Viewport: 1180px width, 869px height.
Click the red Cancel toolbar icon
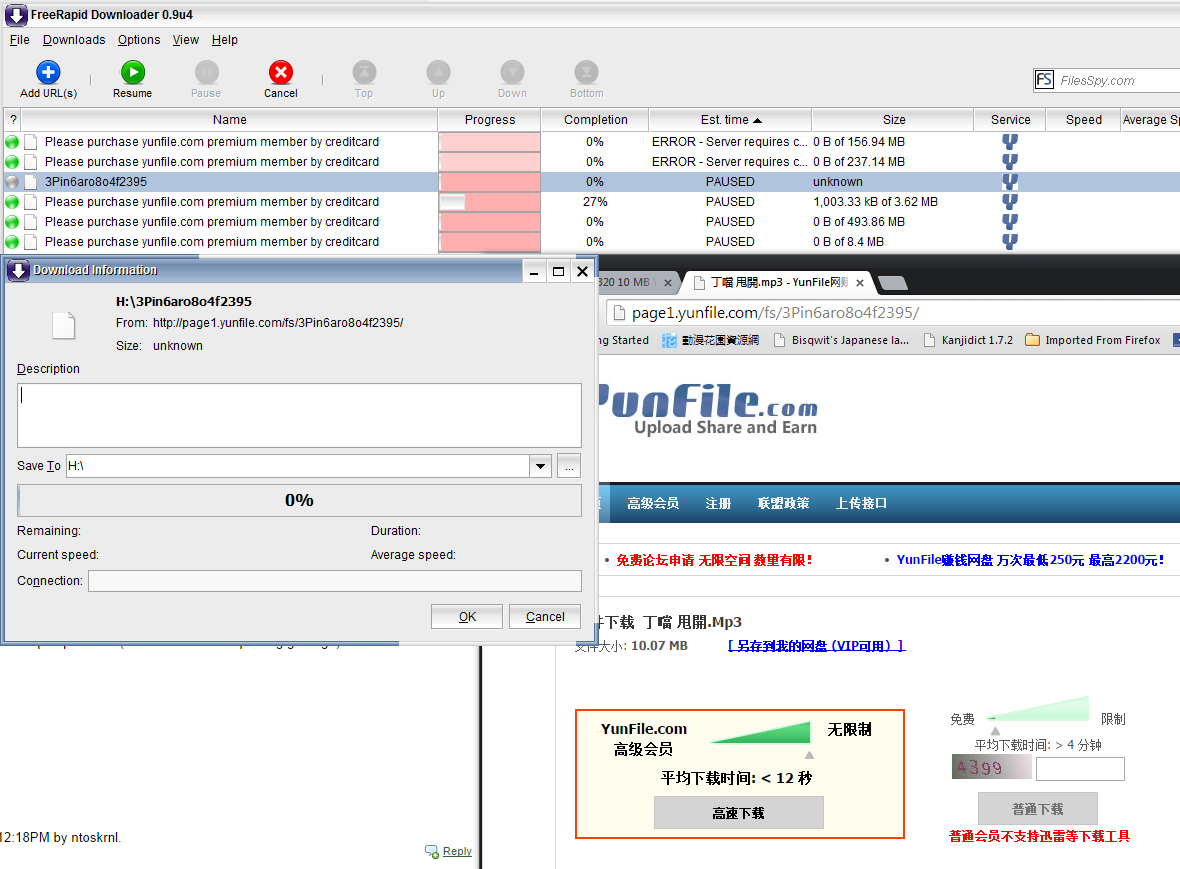click(281, 72)
